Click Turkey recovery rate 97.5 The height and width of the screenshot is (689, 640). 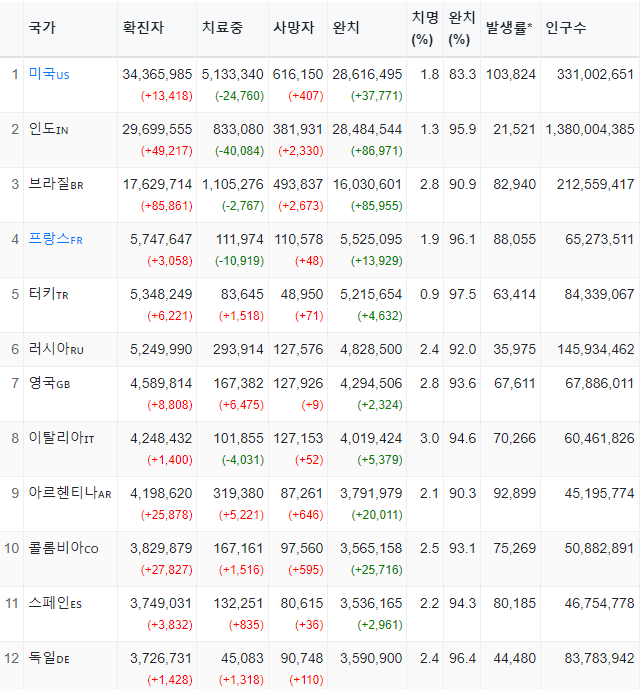(x=462, y=294)
